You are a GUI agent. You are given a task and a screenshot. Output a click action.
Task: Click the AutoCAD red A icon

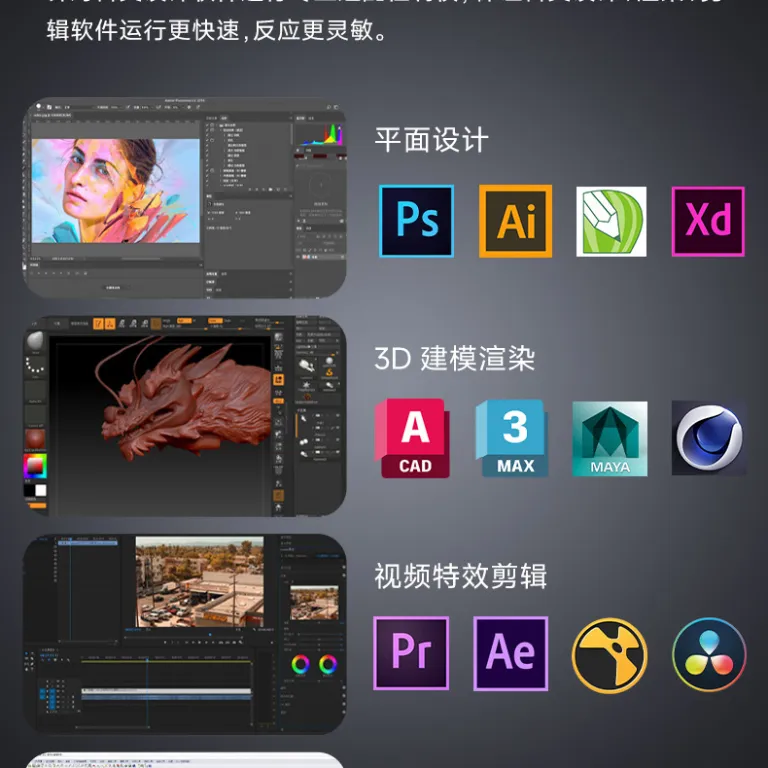click(412, 438)
